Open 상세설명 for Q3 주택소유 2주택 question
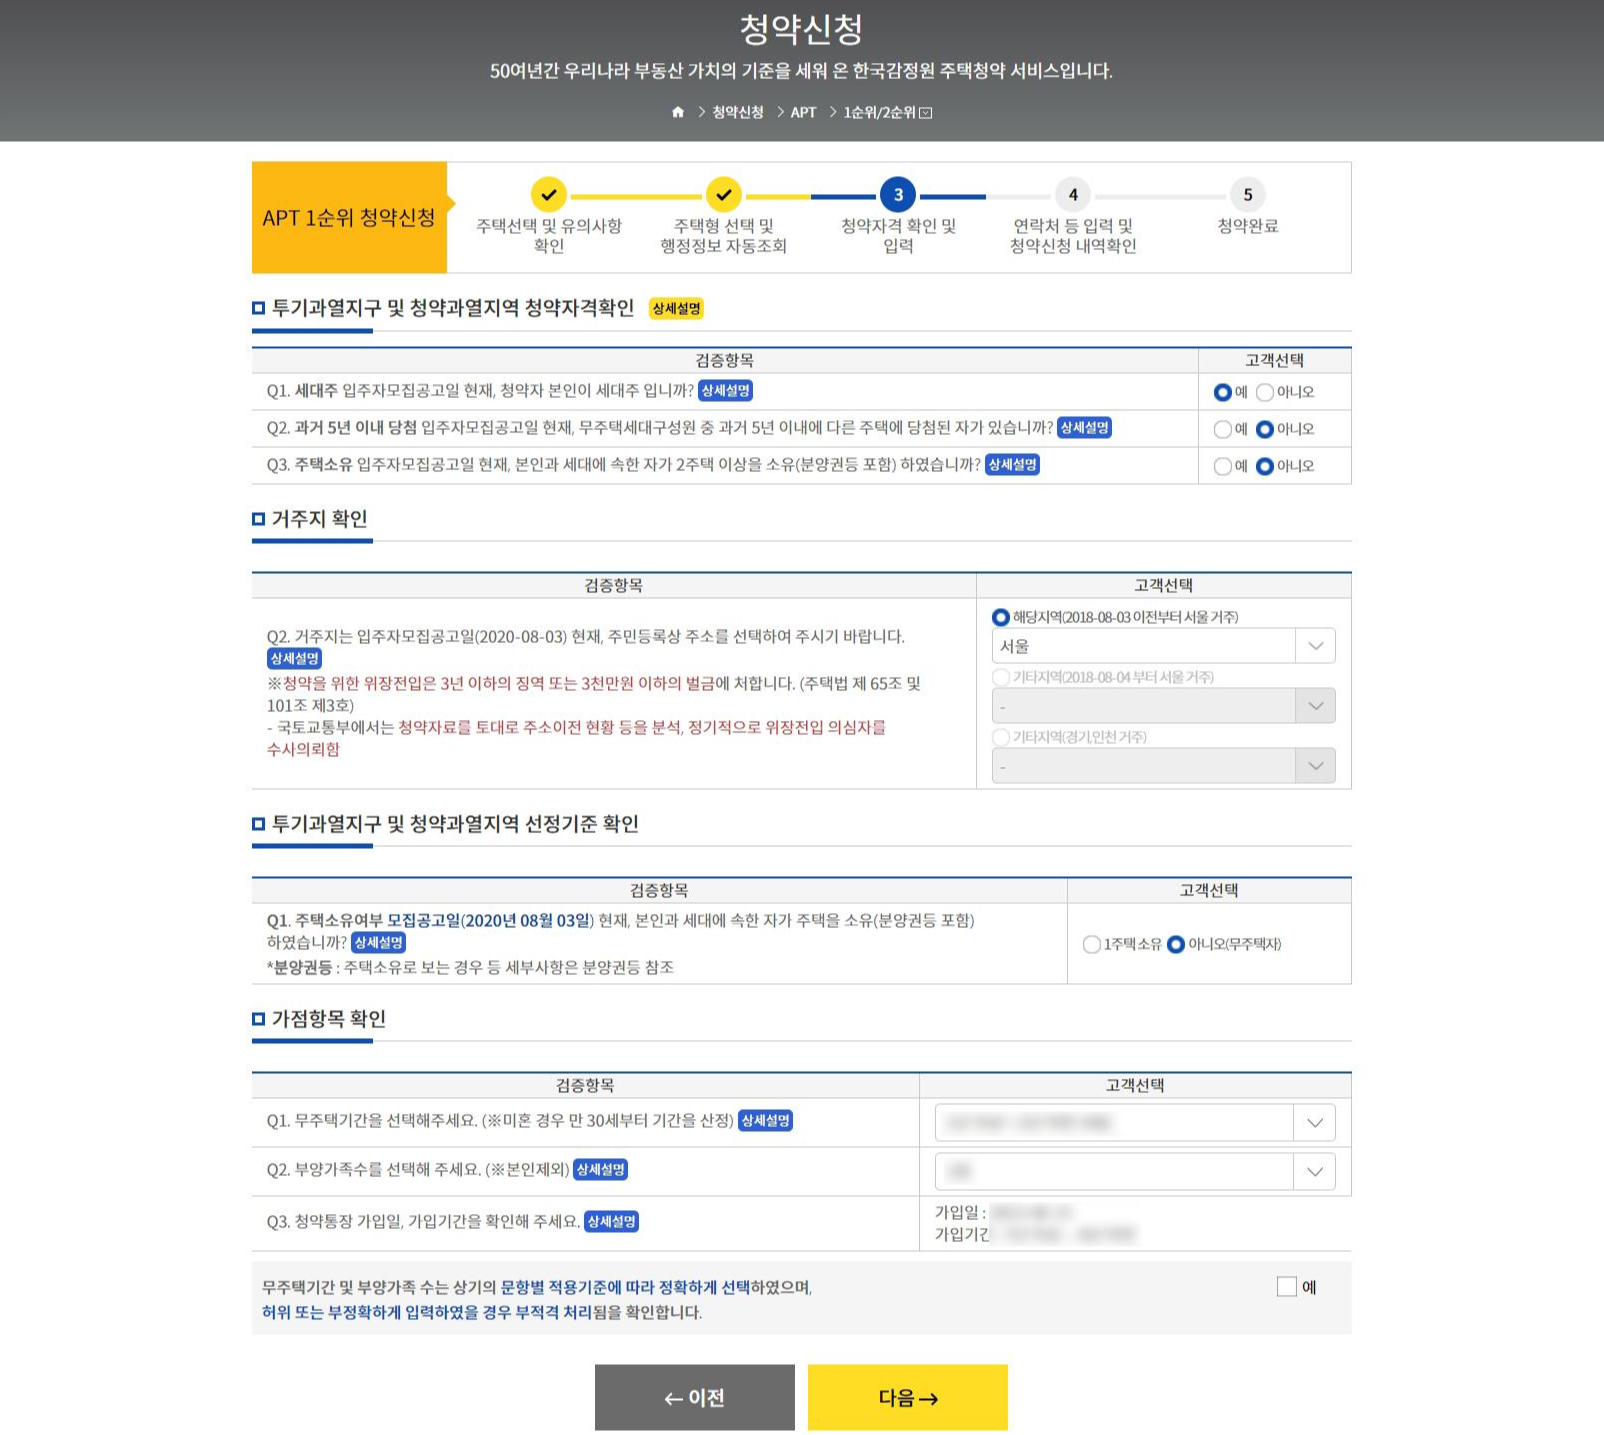The width and height of the screenshot is (1604, 1435). coord(1012,465)
